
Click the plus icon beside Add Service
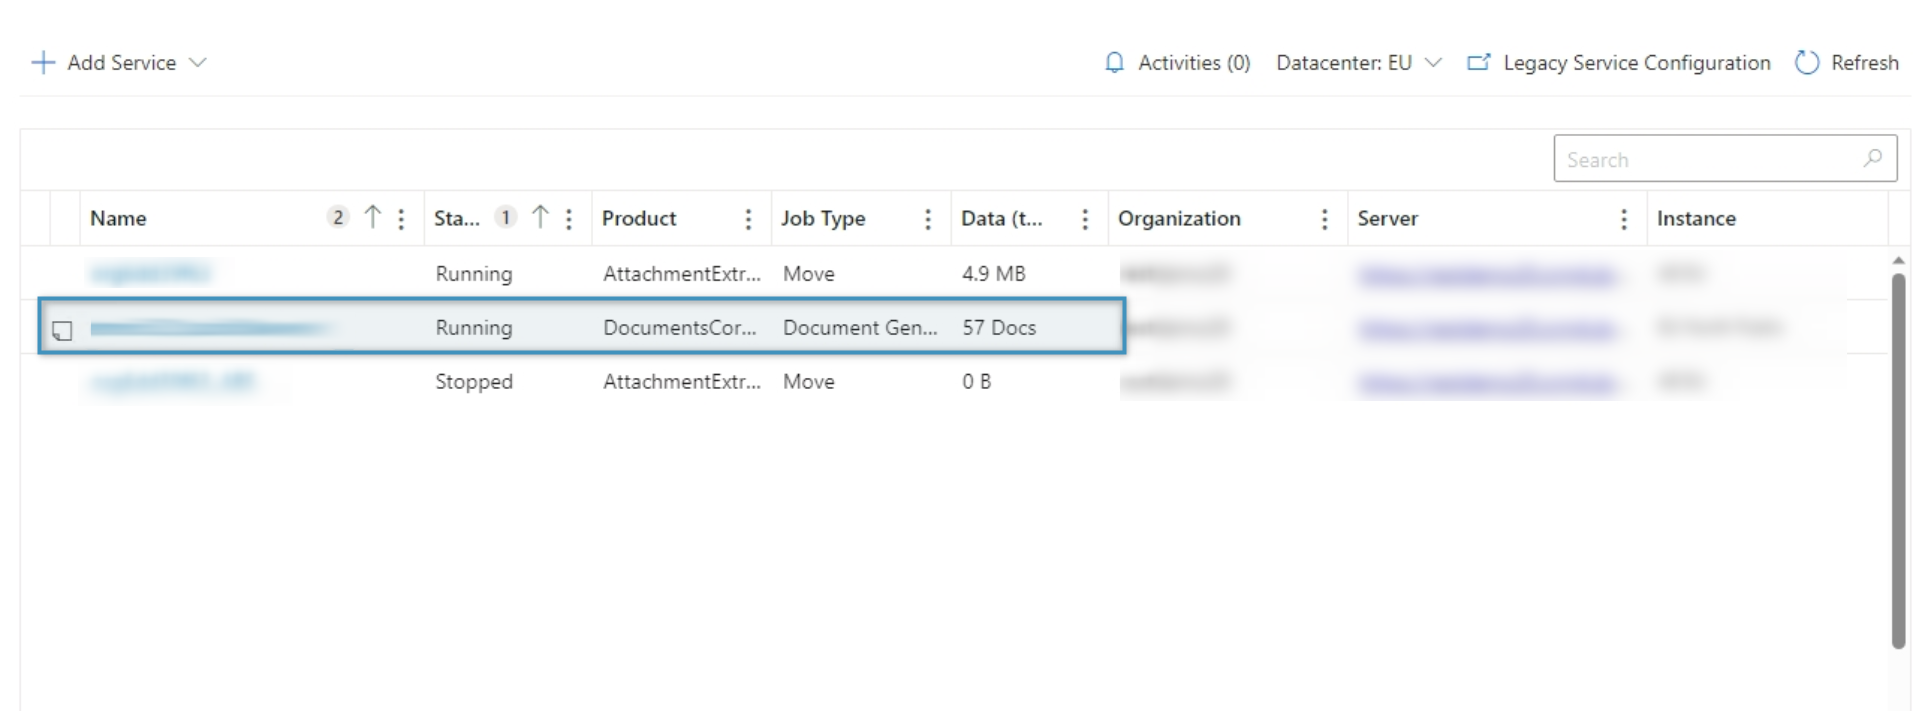point(43,63)
